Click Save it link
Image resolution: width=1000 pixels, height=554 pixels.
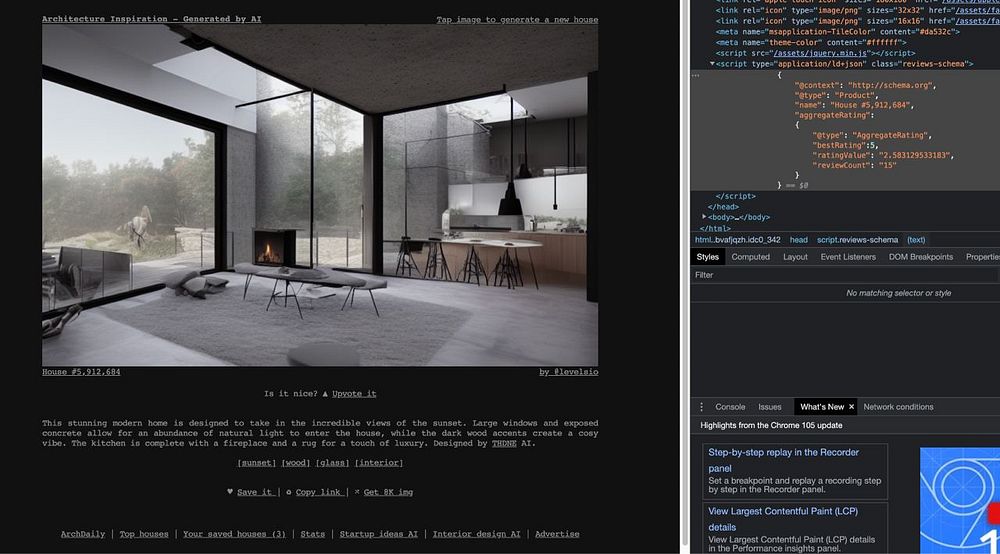pos(254,492)
